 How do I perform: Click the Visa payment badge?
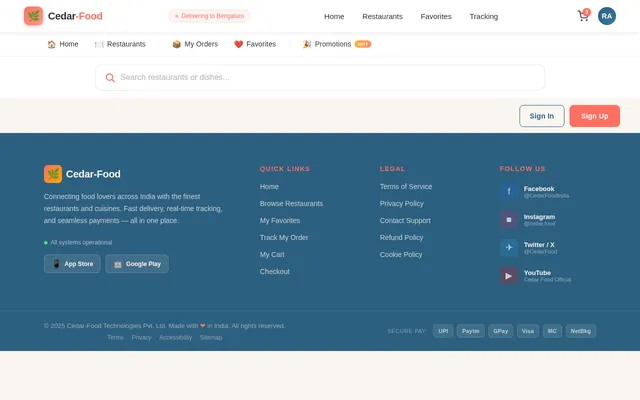click(x=528, y=331)
